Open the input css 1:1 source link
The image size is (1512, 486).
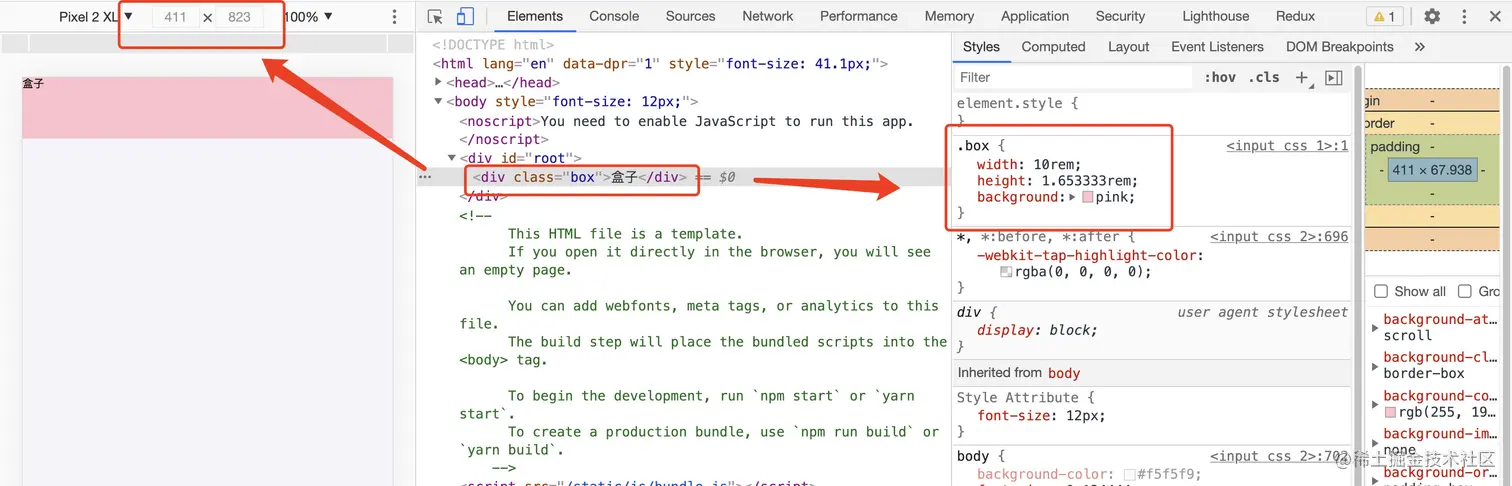click(x=1287, y=146)
